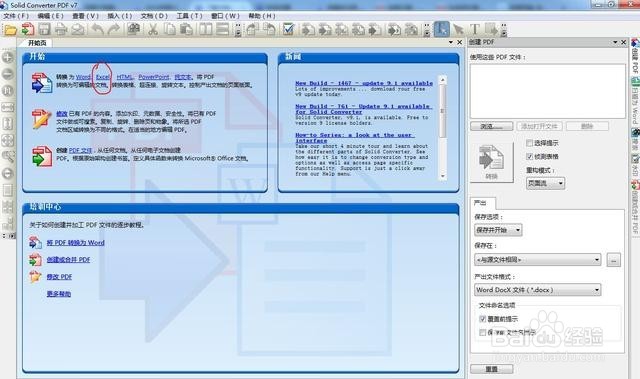Click the zoom in plus icon
This screenshot has width=640, height=379.
tap(8, 58)
